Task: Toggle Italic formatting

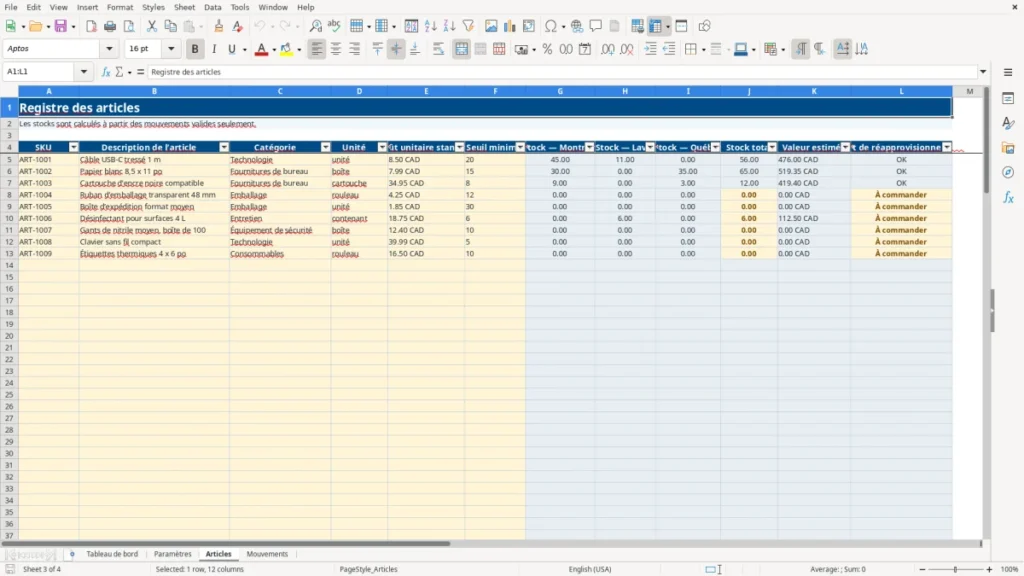Action: coord(214,49)
